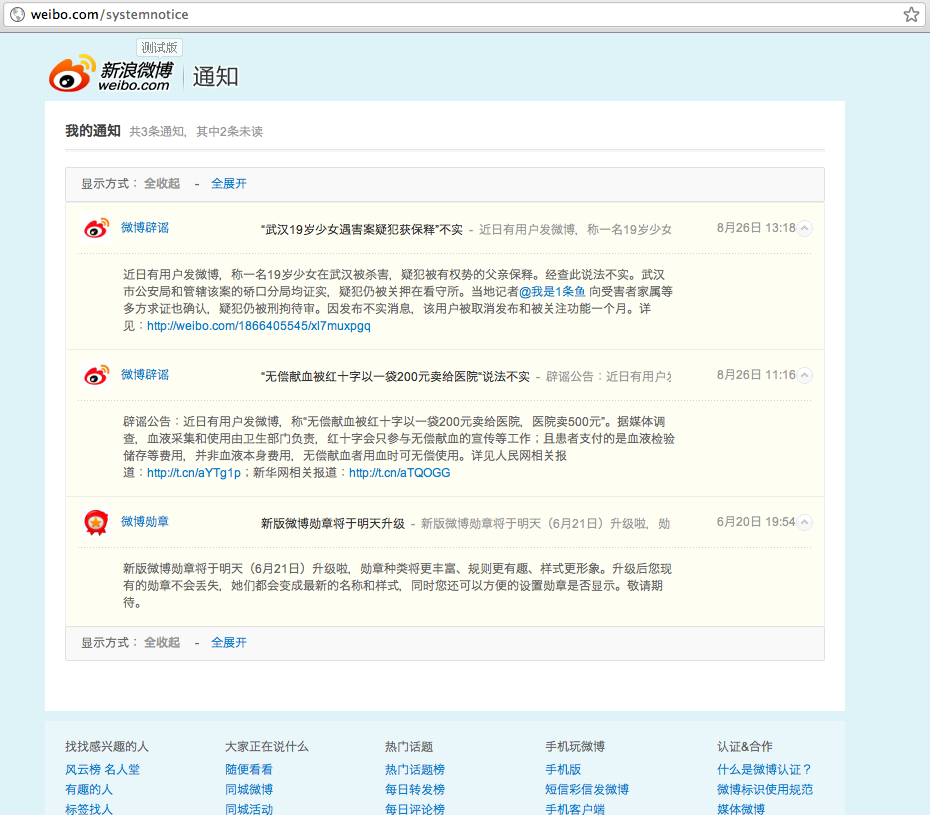Click 新版微博勋章将于明天升级 notice title

tap(333, 524)
